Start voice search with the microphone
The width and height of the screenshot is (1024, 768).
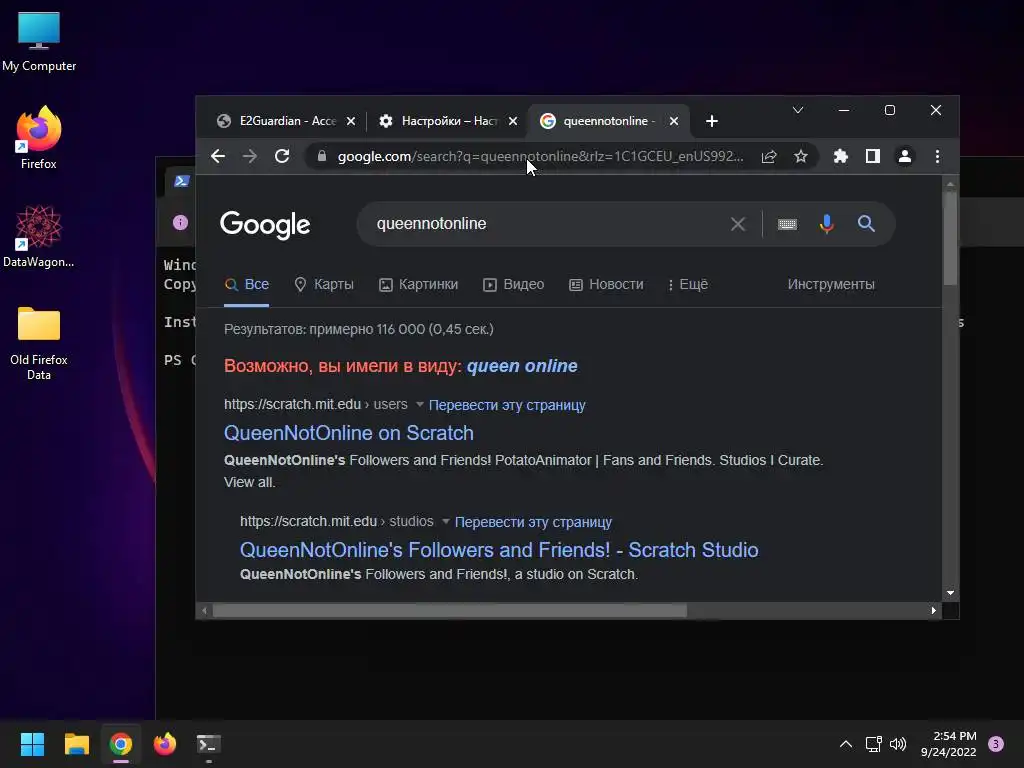(x=826, y=224)
